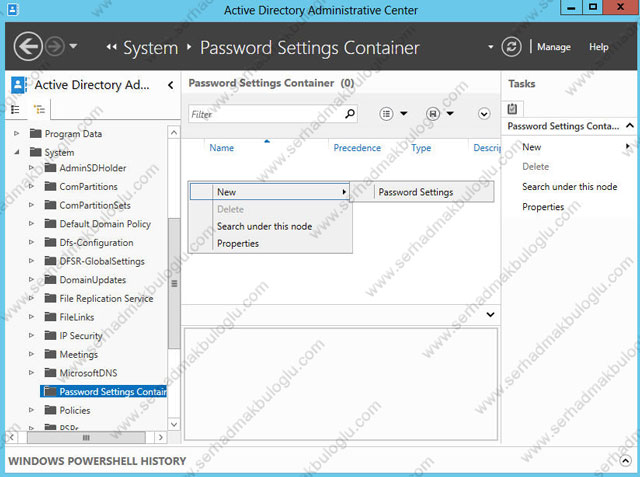640x477 pixels.
Task: Select the Default Domain Policy folder
Action: [98, 224]
